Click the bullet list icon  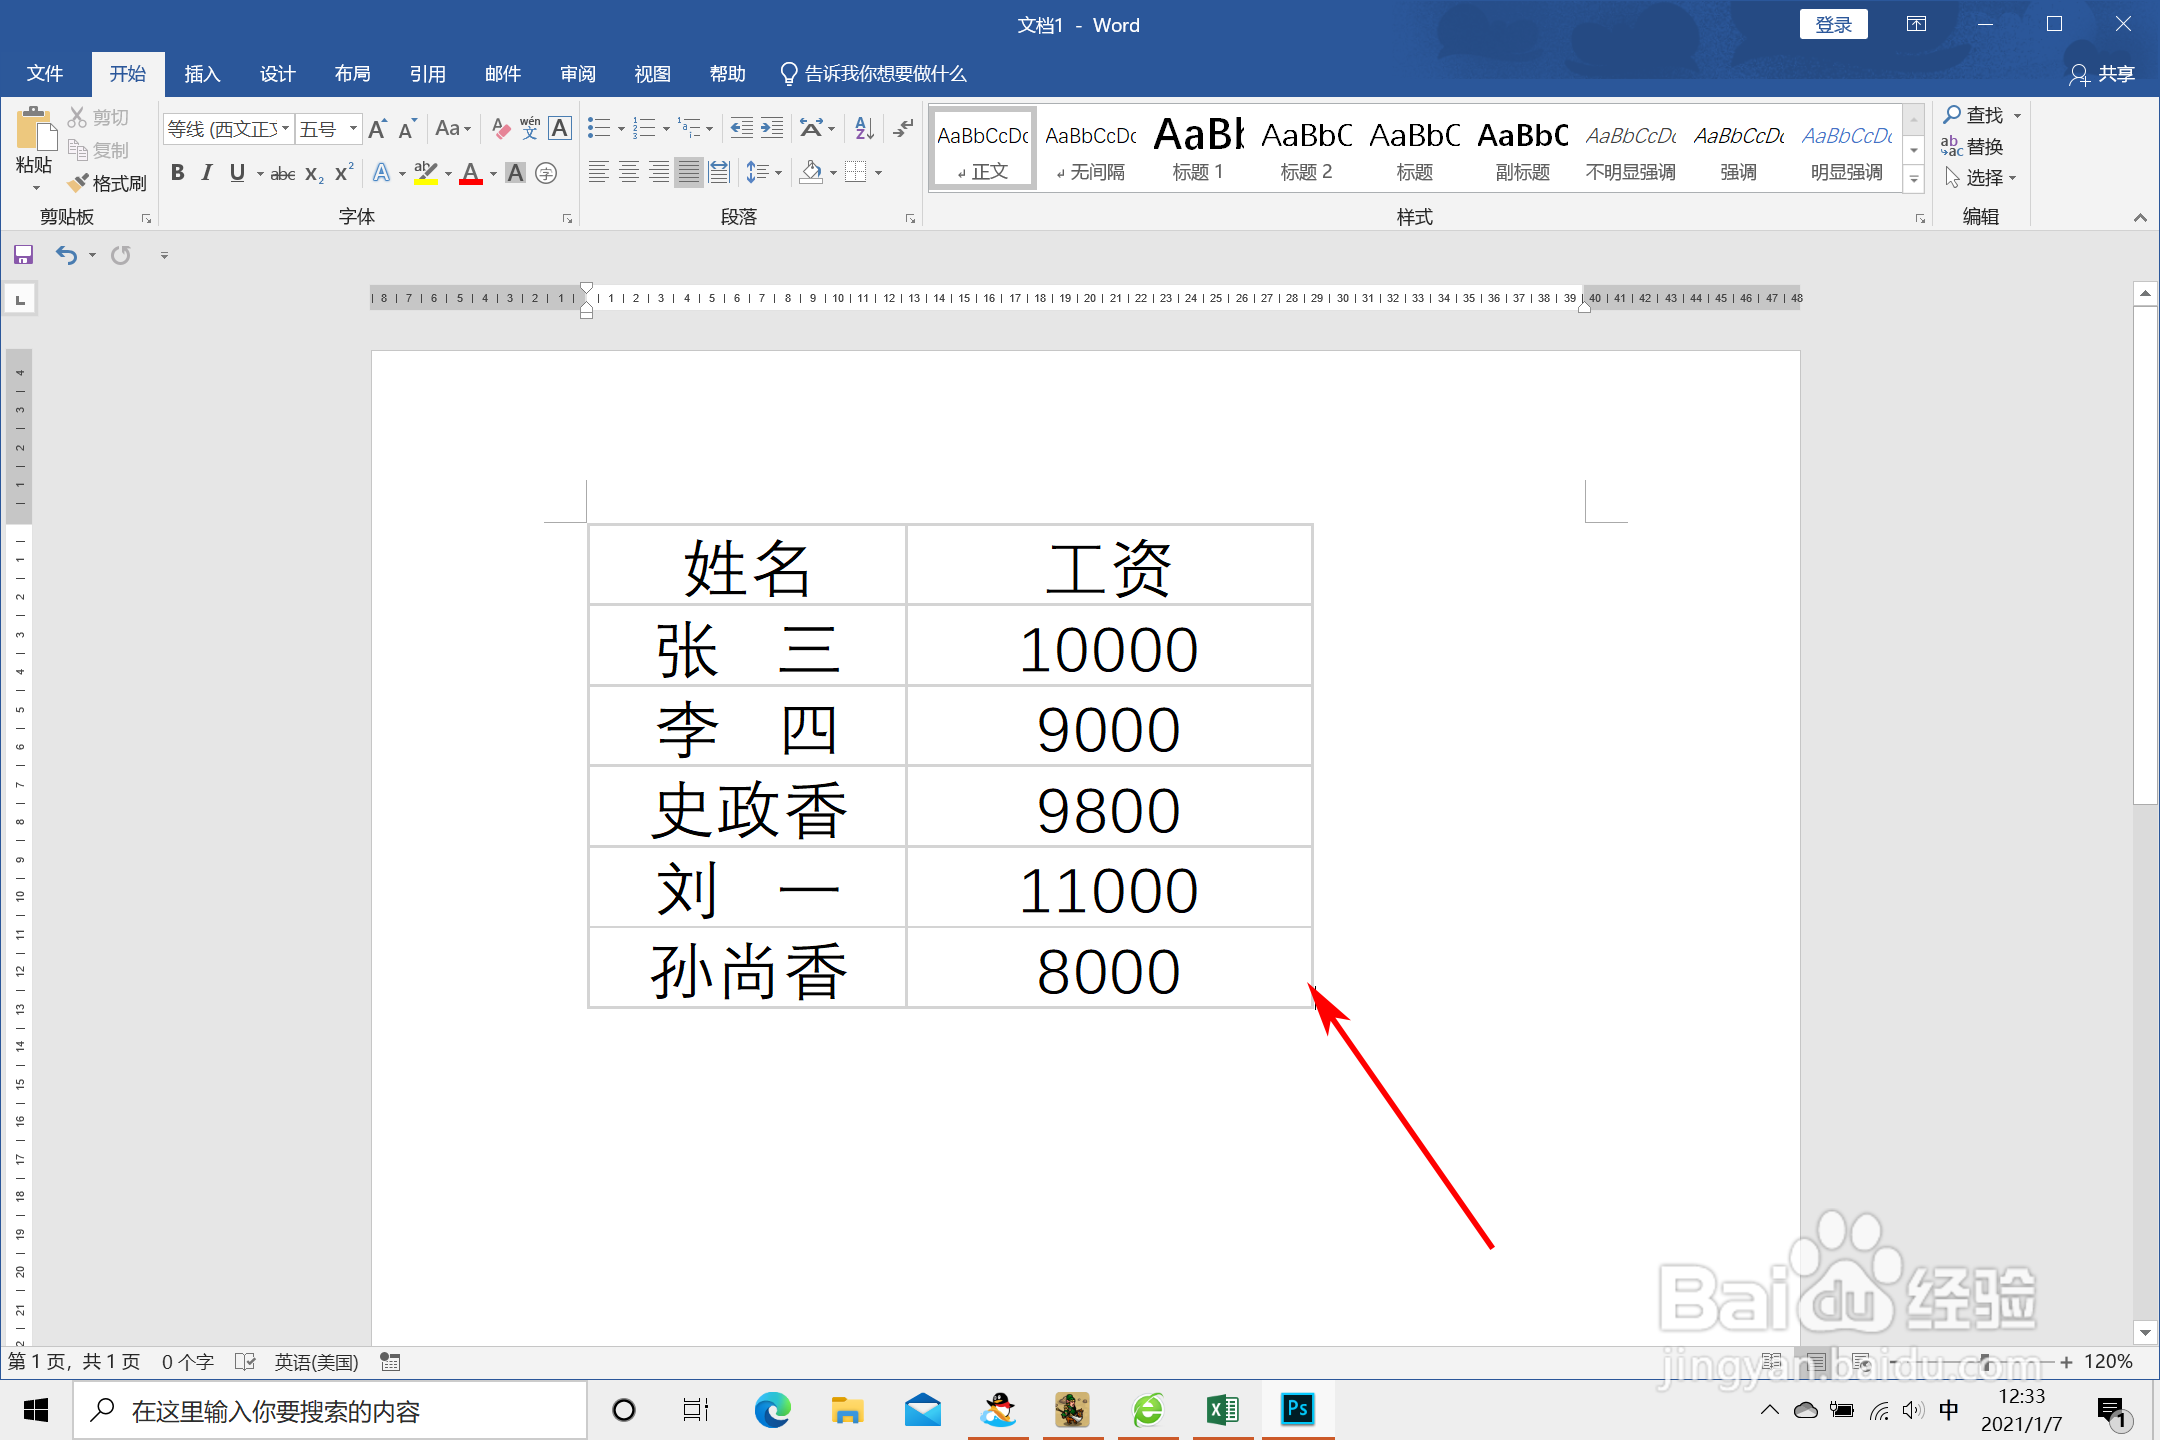pos(599,128)
